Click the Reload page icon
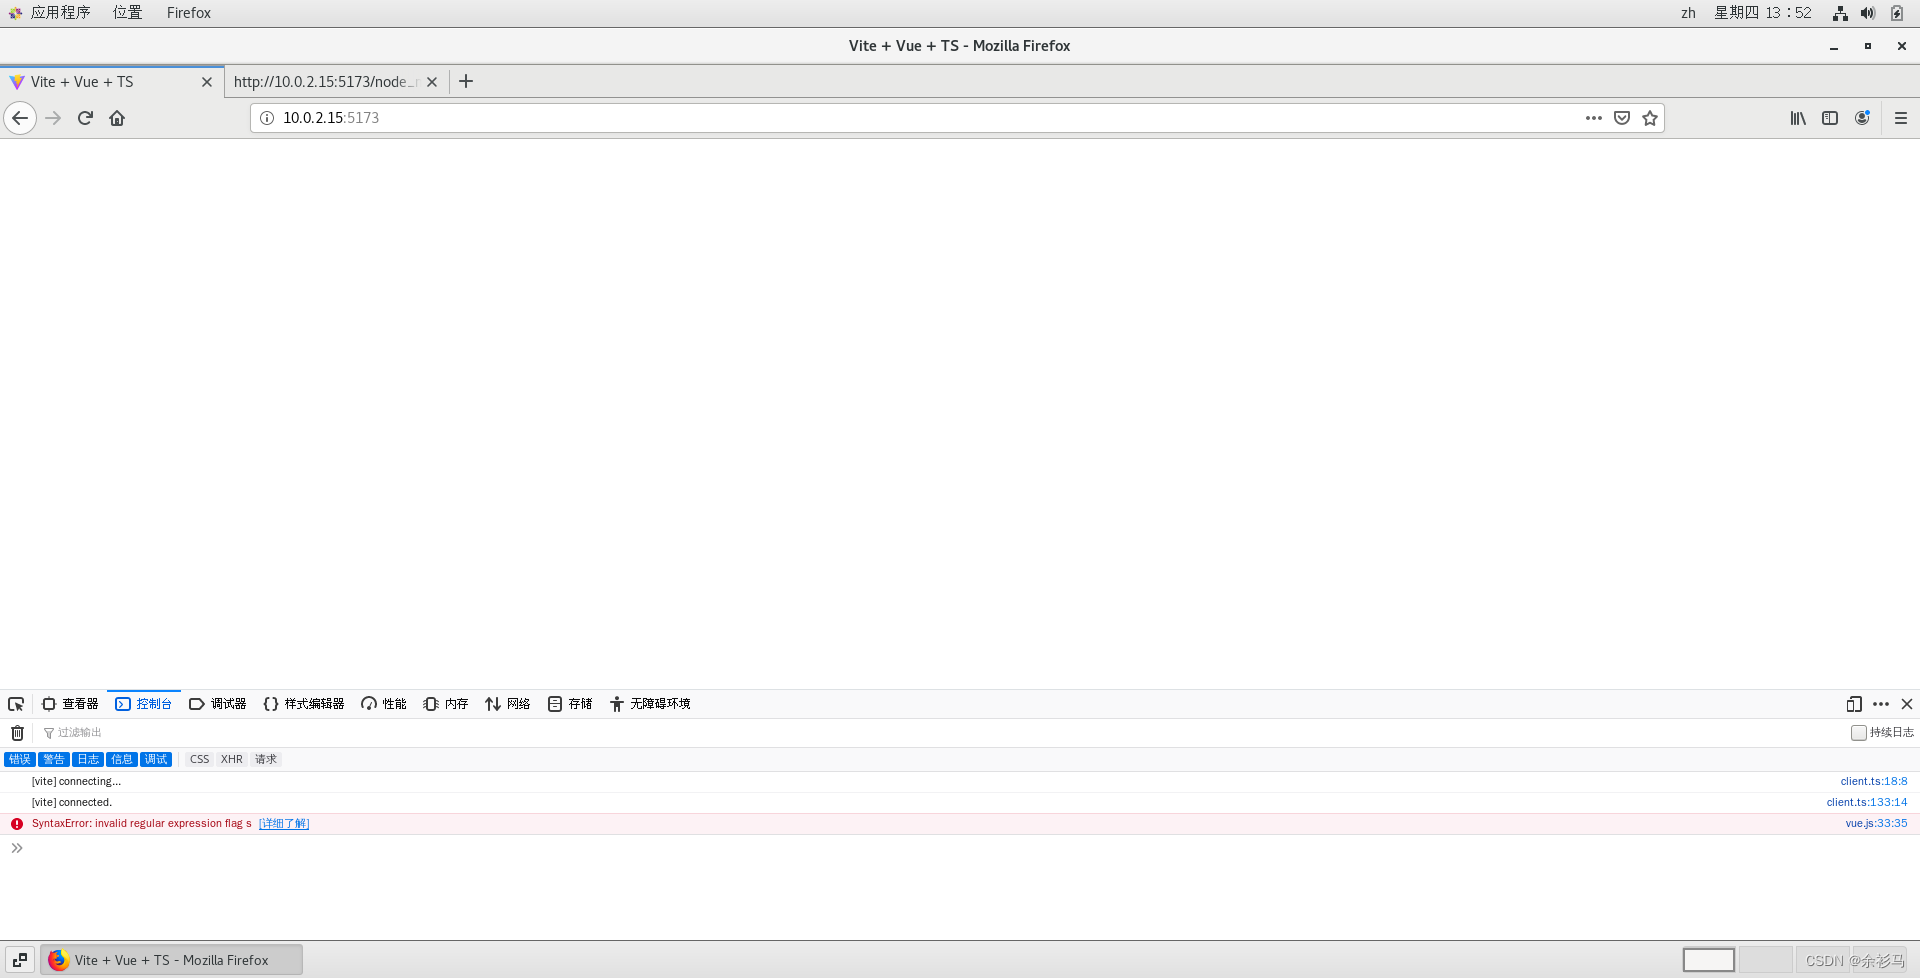Viewport: 1920px width, 978px height. pyautogui.click(x=85, y=118)
